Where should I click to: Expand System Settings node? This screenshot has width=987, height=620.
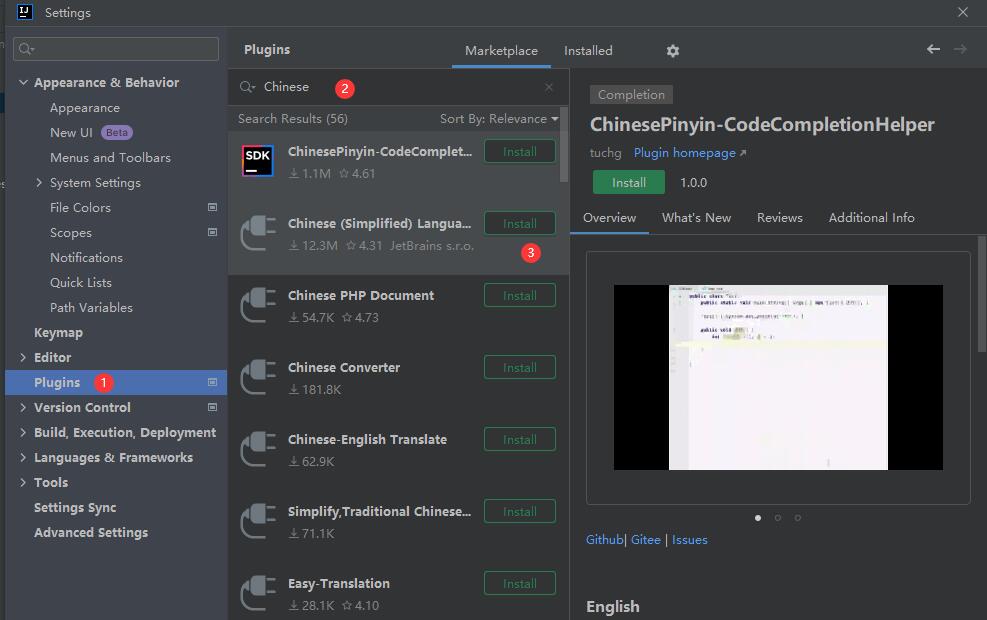point(39,183)
